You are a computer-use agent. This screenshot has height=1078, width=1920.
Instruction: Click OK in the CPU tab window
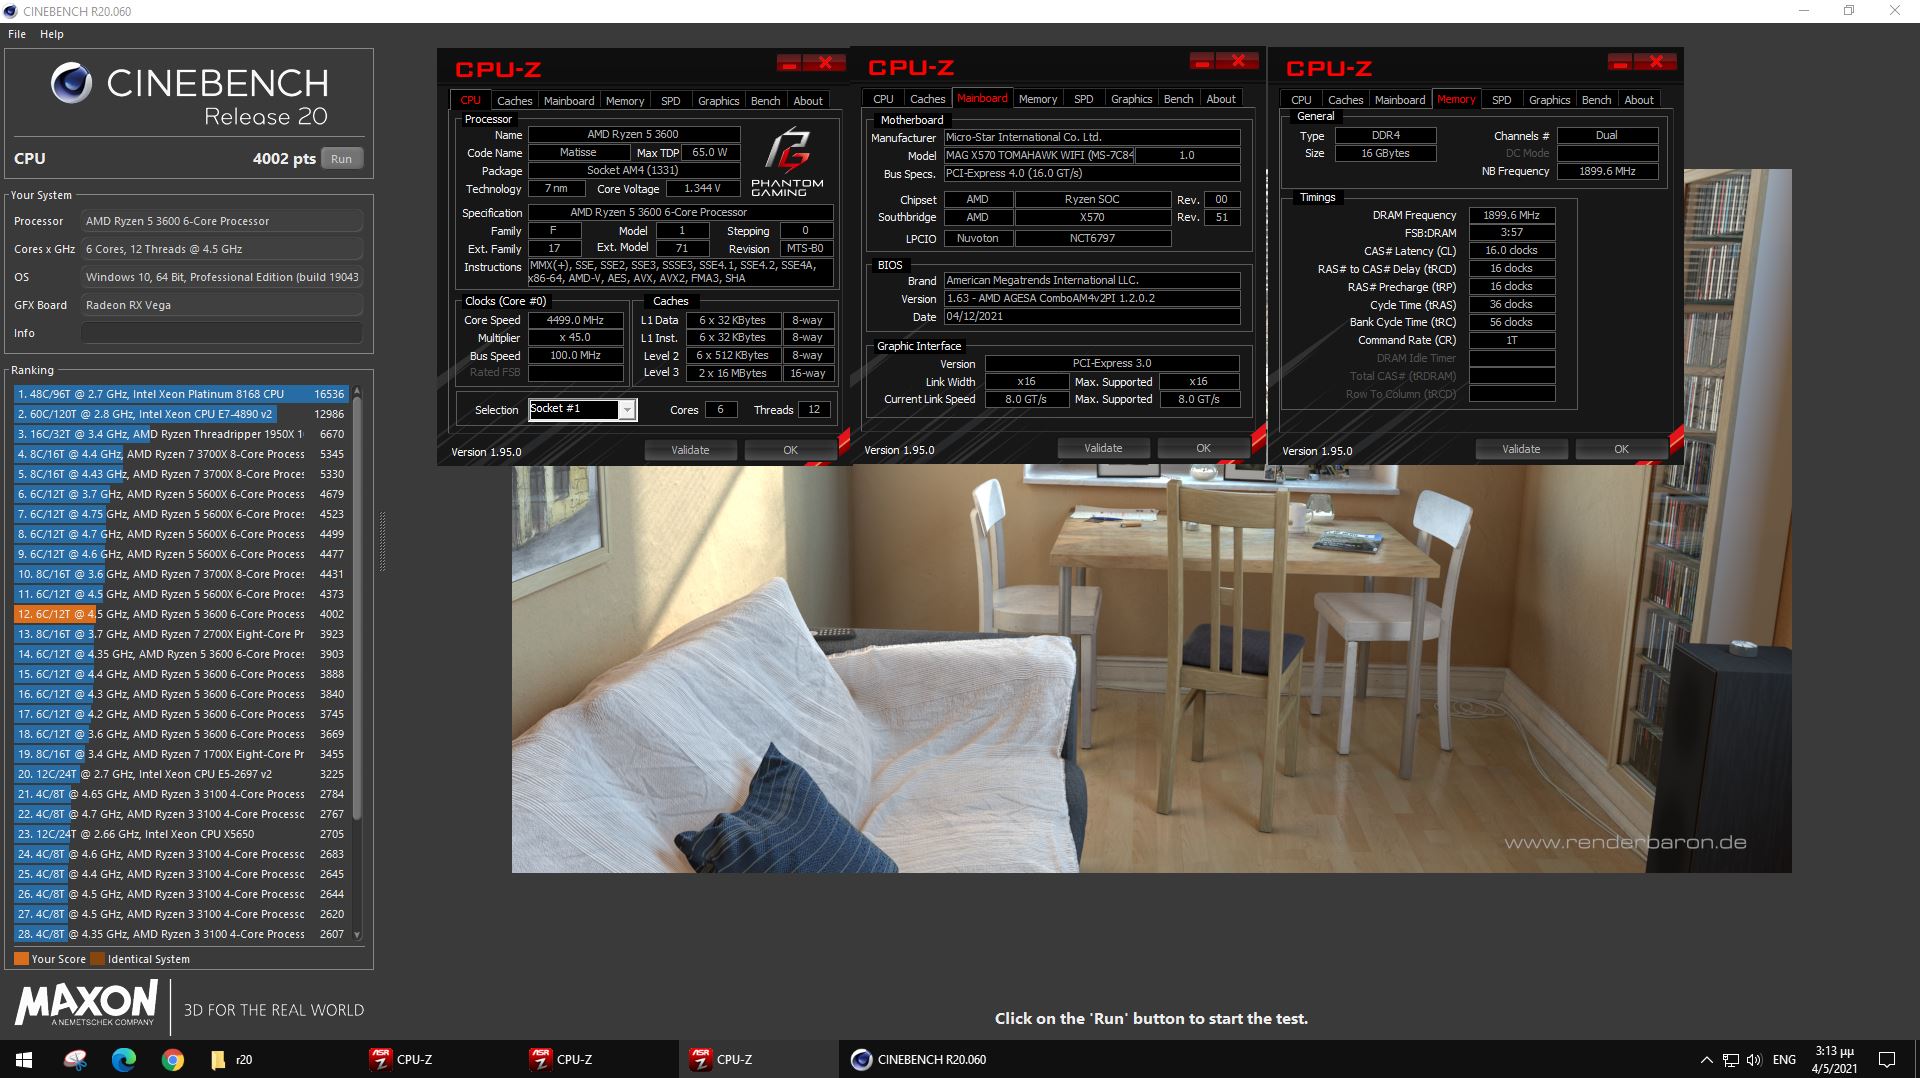(x=790, y=450)
